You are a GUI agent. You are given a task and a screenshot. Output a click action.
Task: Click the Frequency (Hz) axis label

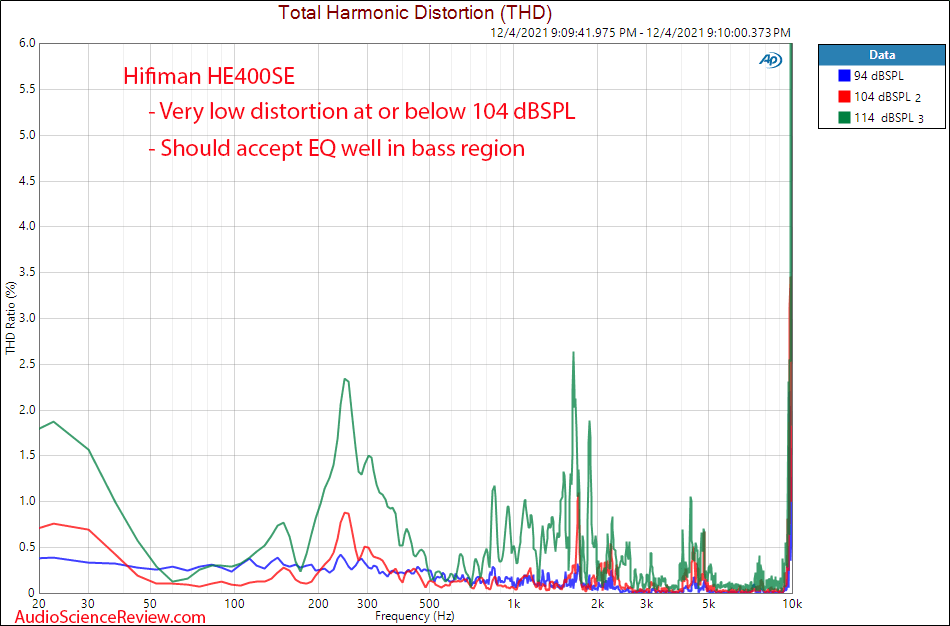[414, 616]
